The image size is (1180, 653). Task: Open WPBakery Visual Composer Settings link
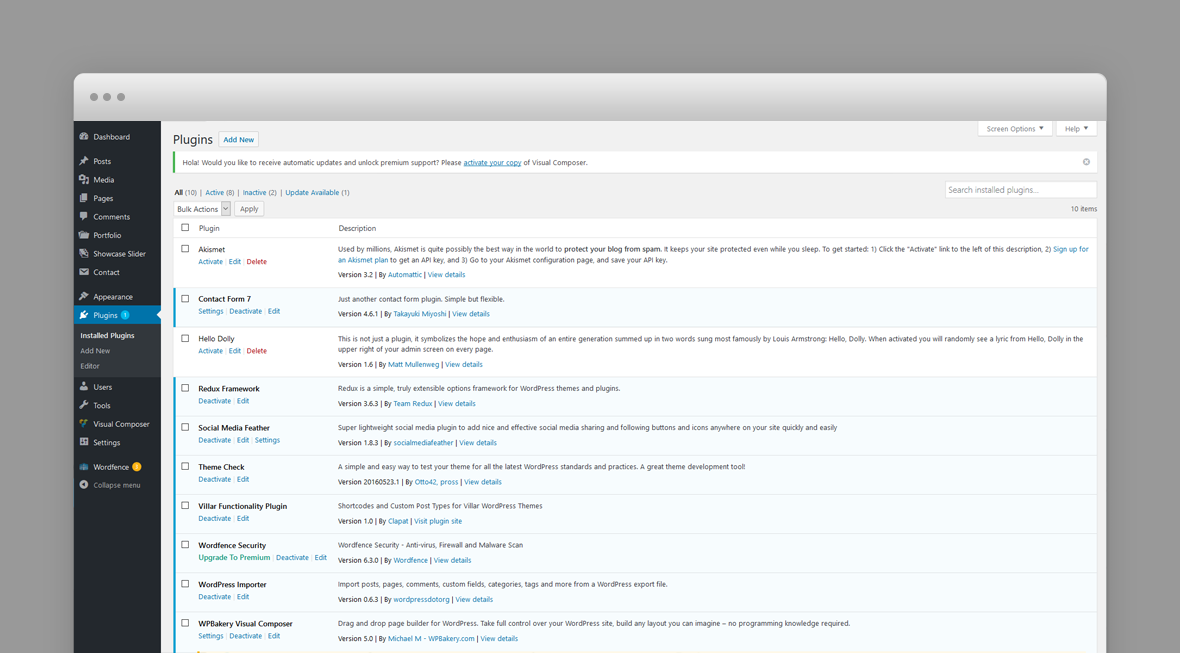pos(211,636)
